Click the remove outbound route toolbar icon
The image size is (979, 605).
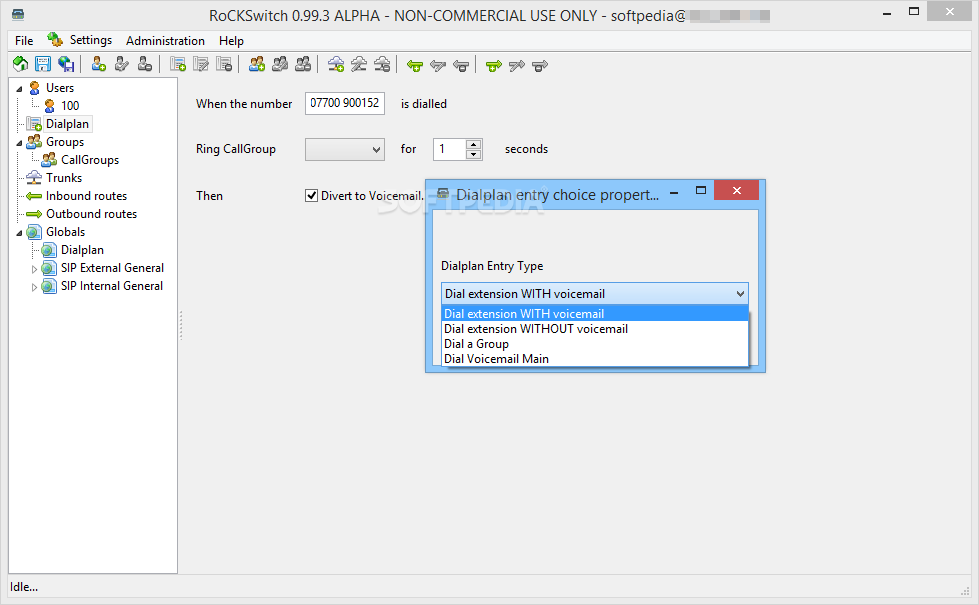pos(540,65)
